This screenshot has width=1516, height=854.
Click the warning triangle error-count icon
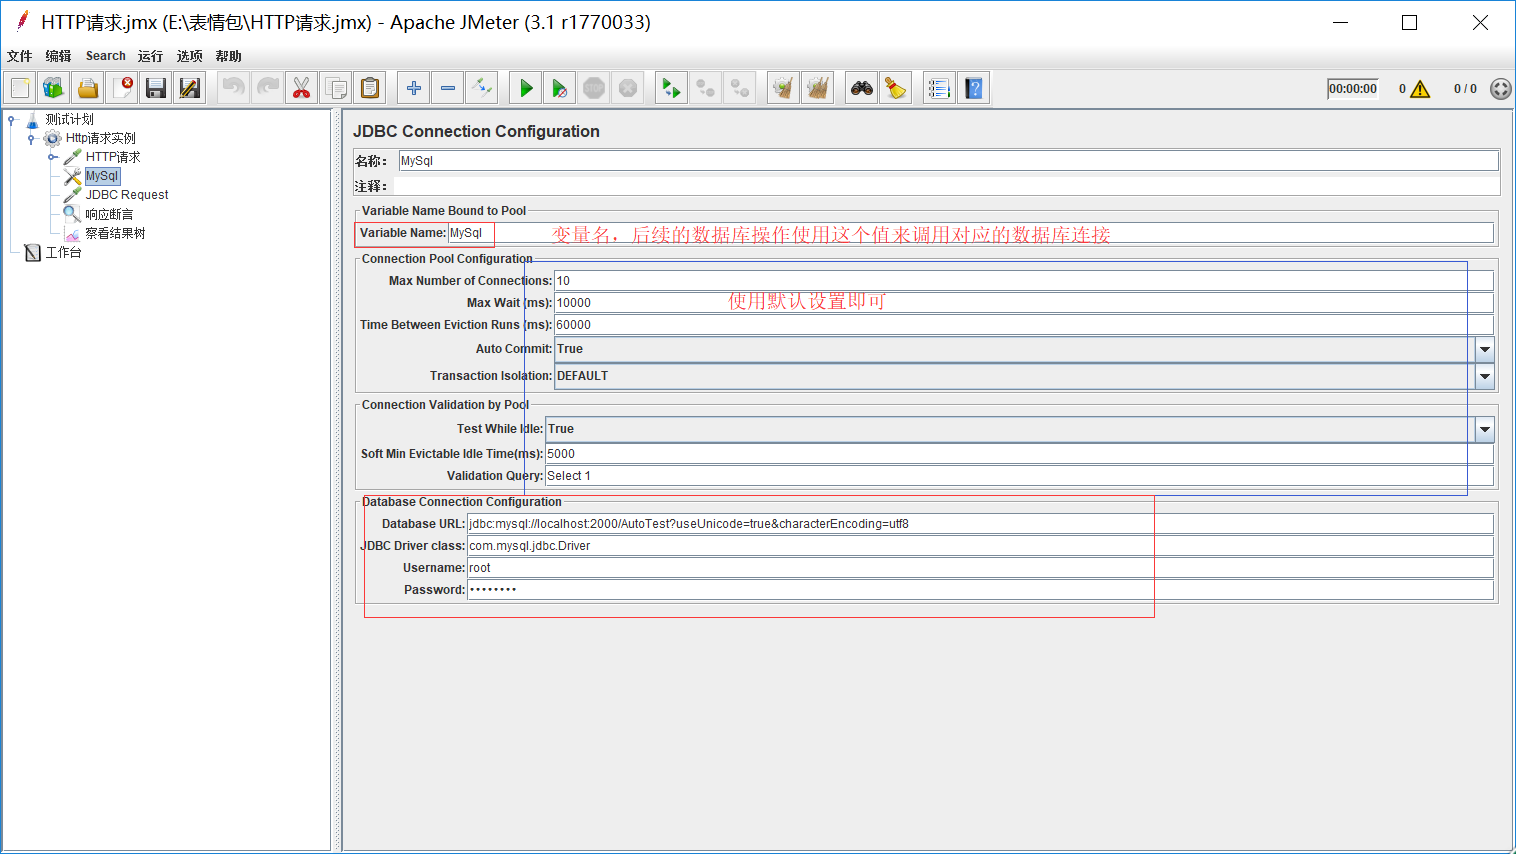tap(1420, 89)
